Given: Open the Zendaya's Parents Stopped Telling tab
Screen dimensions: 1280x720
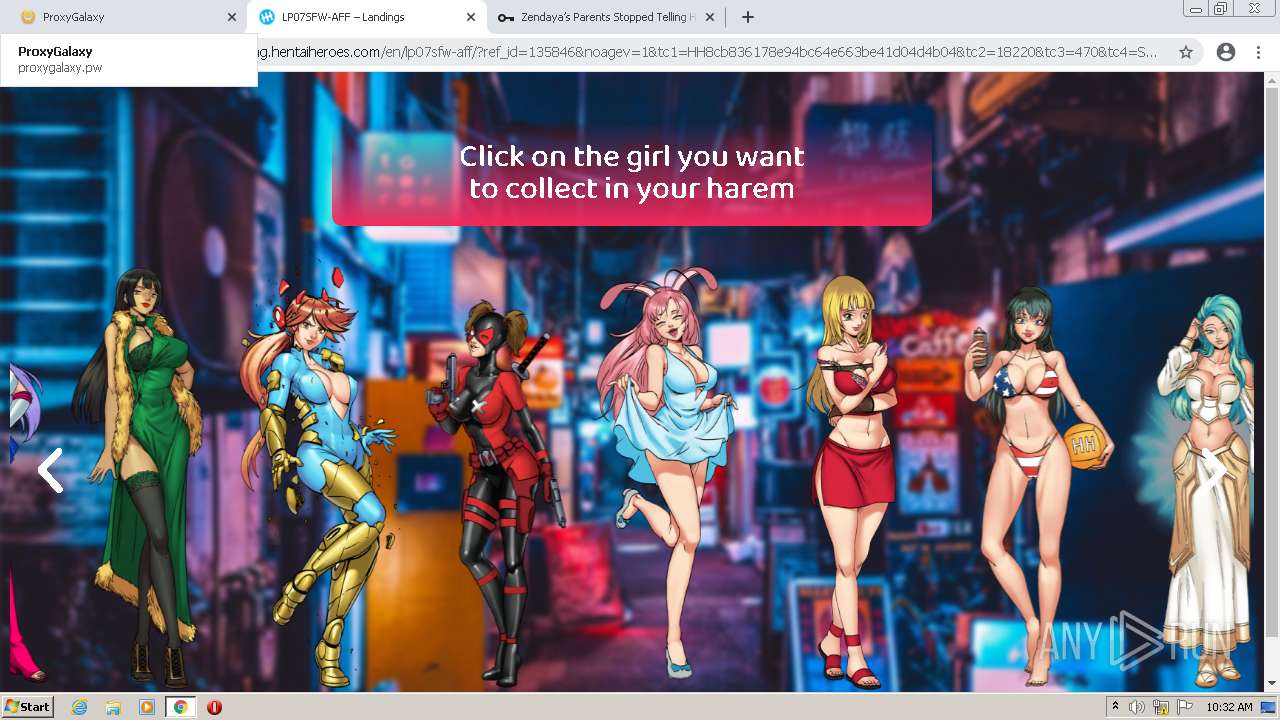Looking at the screenshot, I should point(606,17).
